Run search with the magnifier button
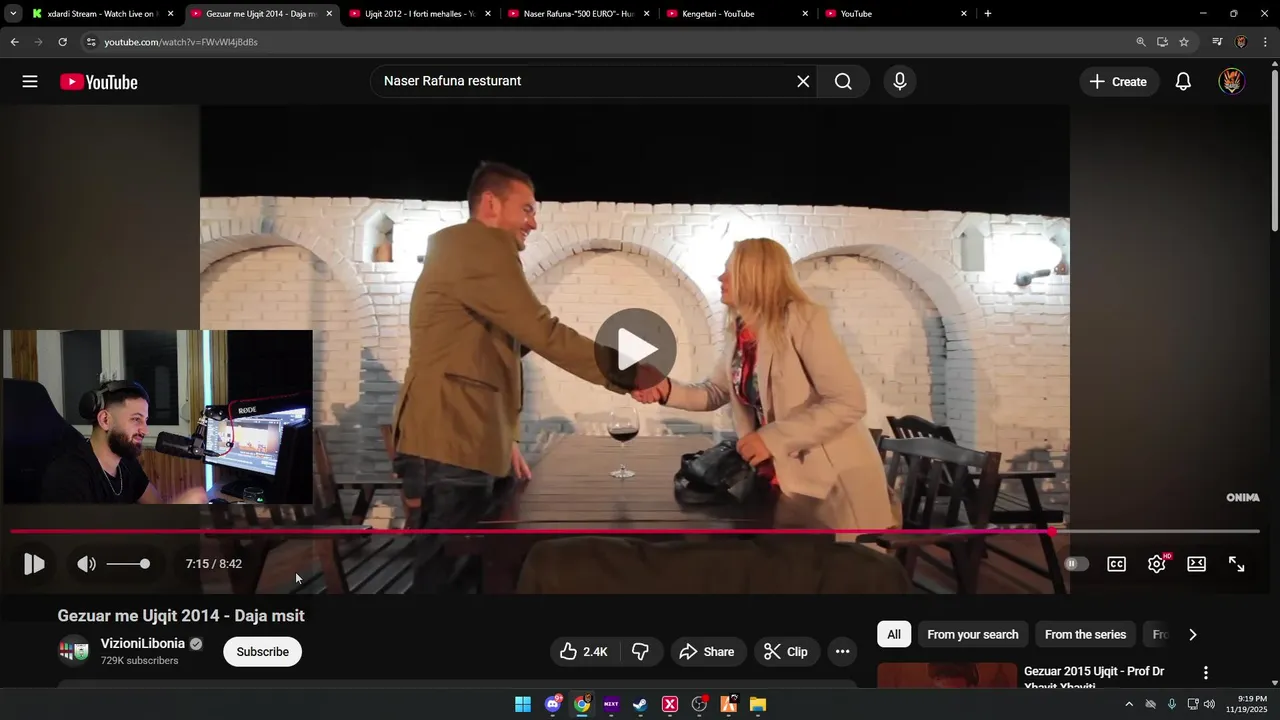Screen dimensions: 1280x720 (x=843, y=82)
